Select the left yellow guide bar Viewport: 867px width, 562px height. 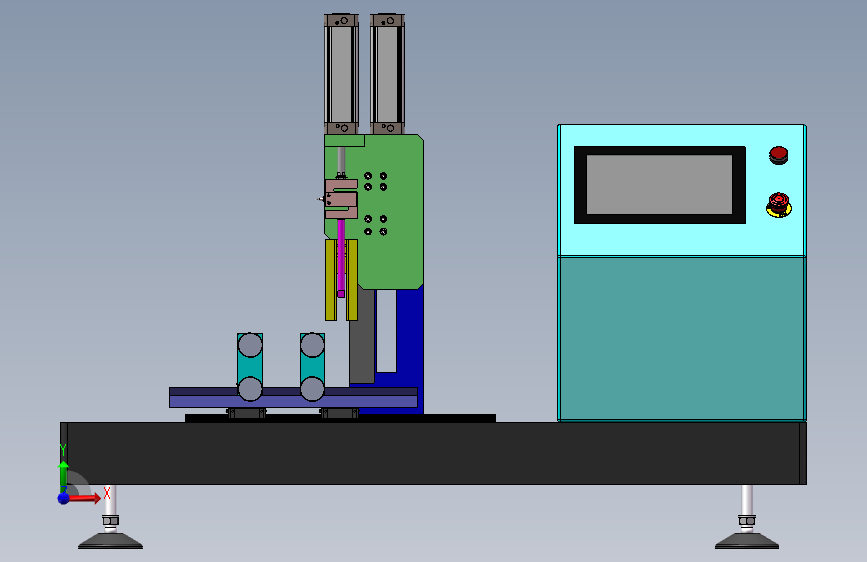click(x=331, y=280)
